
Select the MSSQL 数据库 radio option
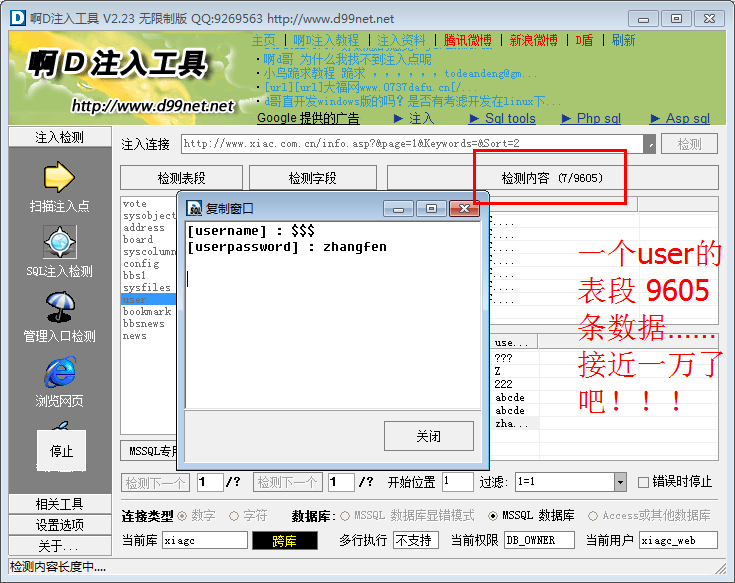coord(493,516)
